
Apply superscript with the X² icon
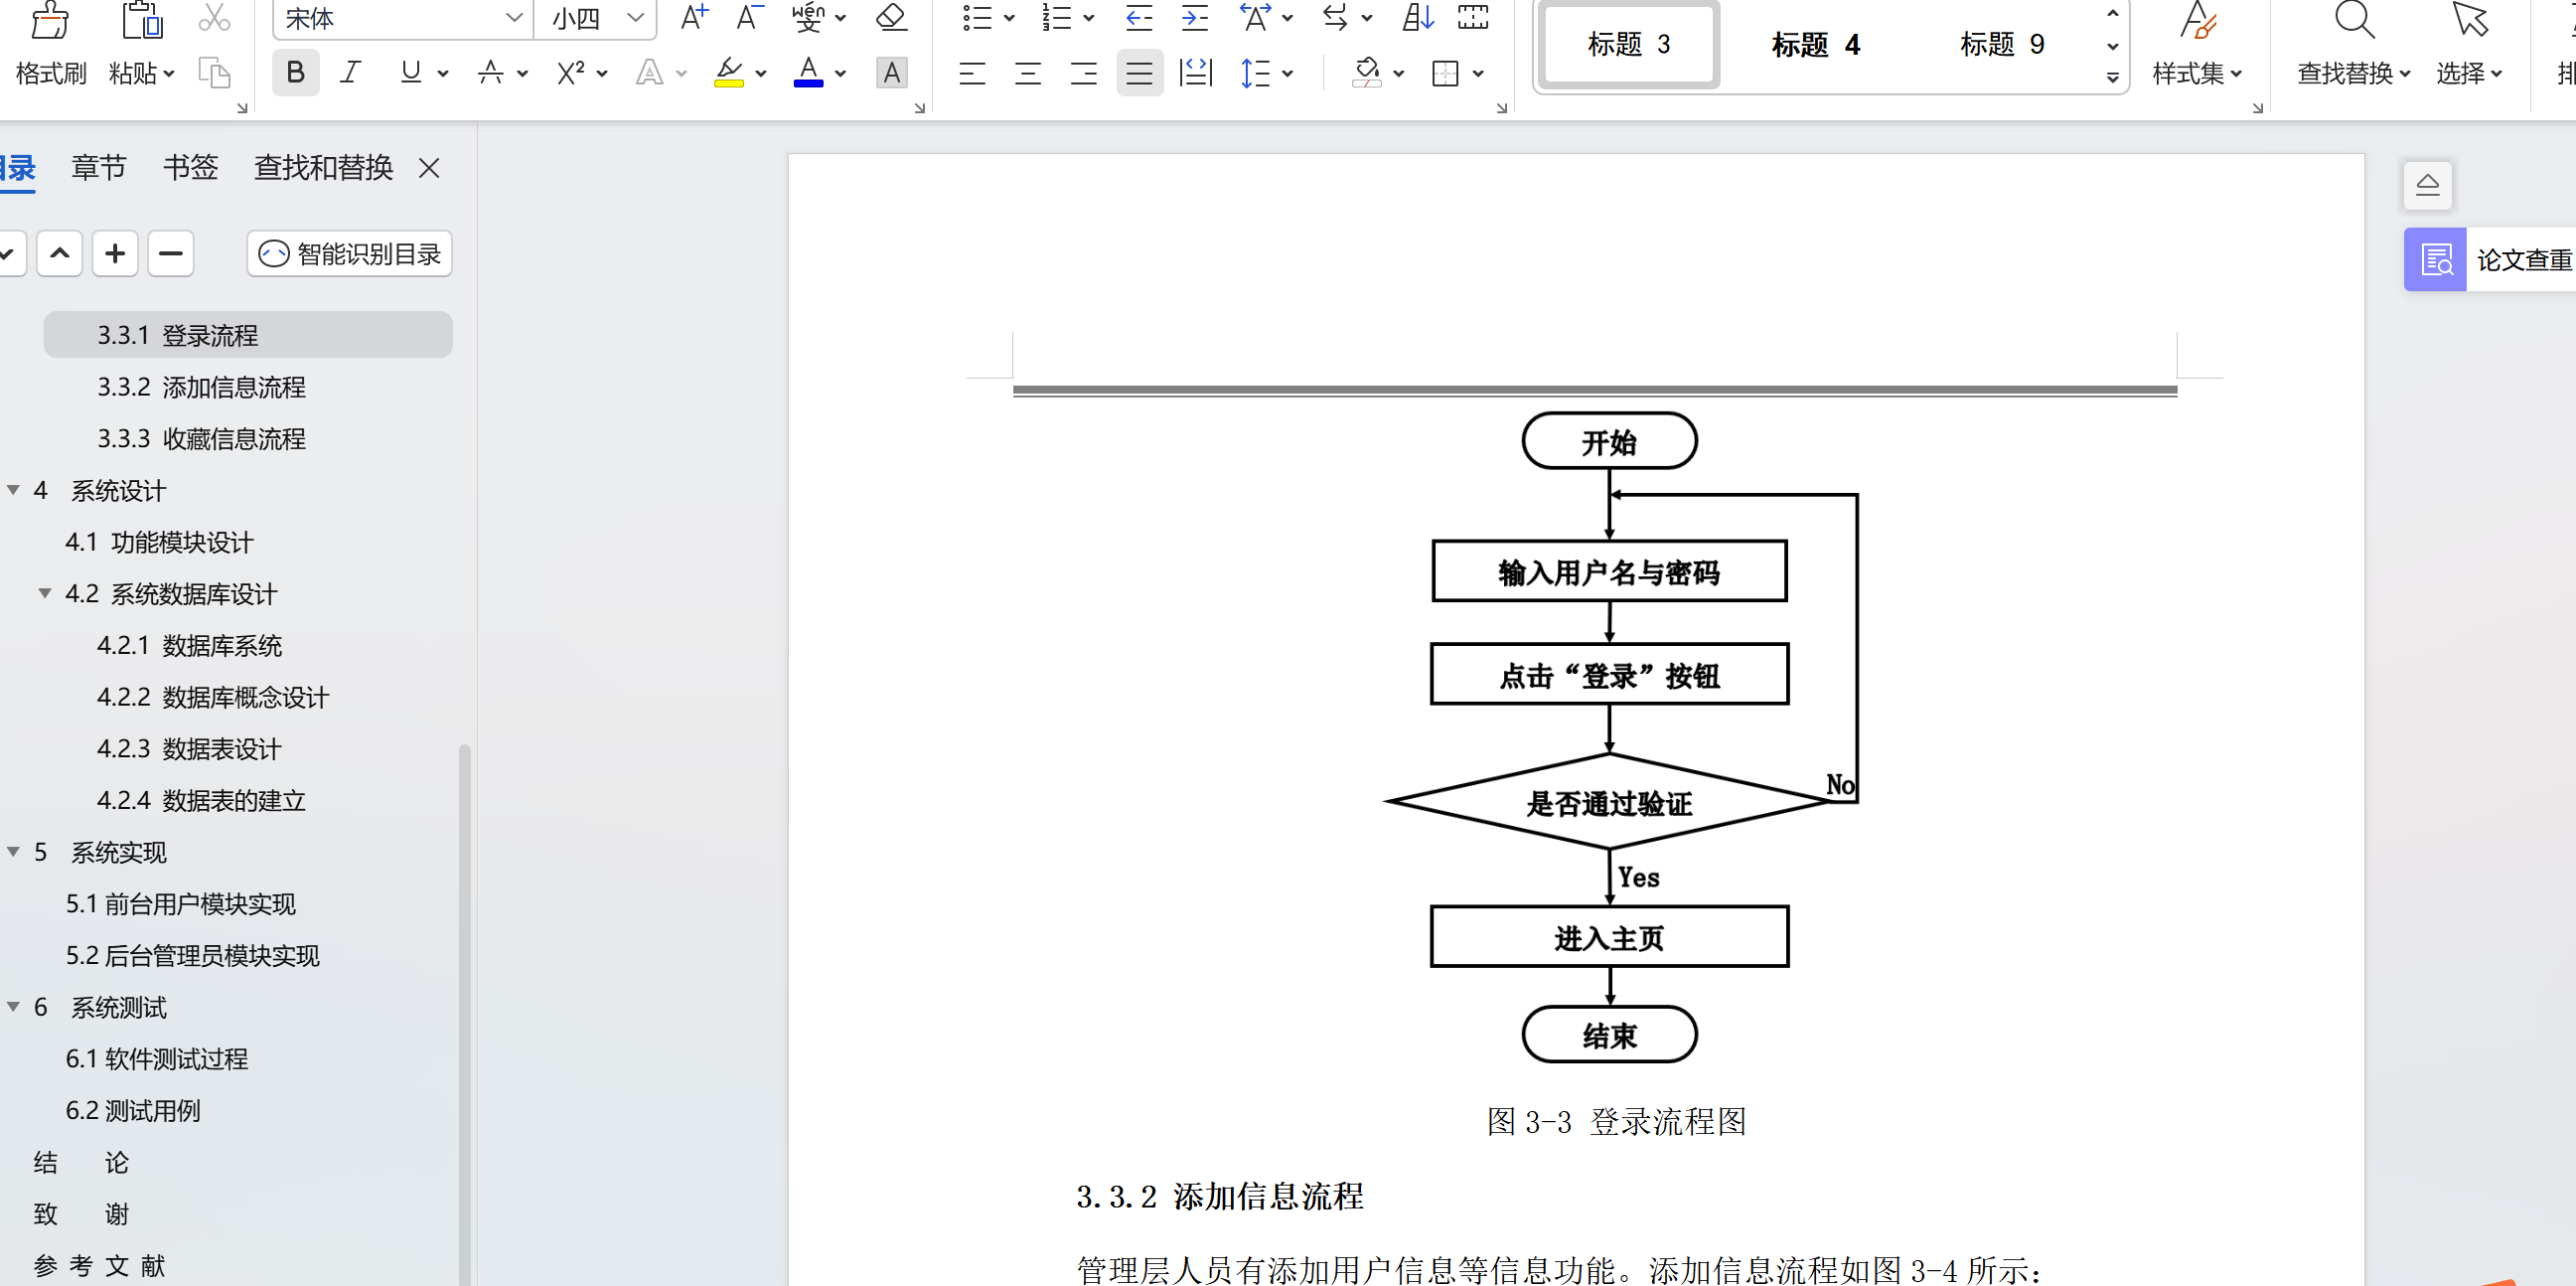pyautogui.click(x=571, y=72)
